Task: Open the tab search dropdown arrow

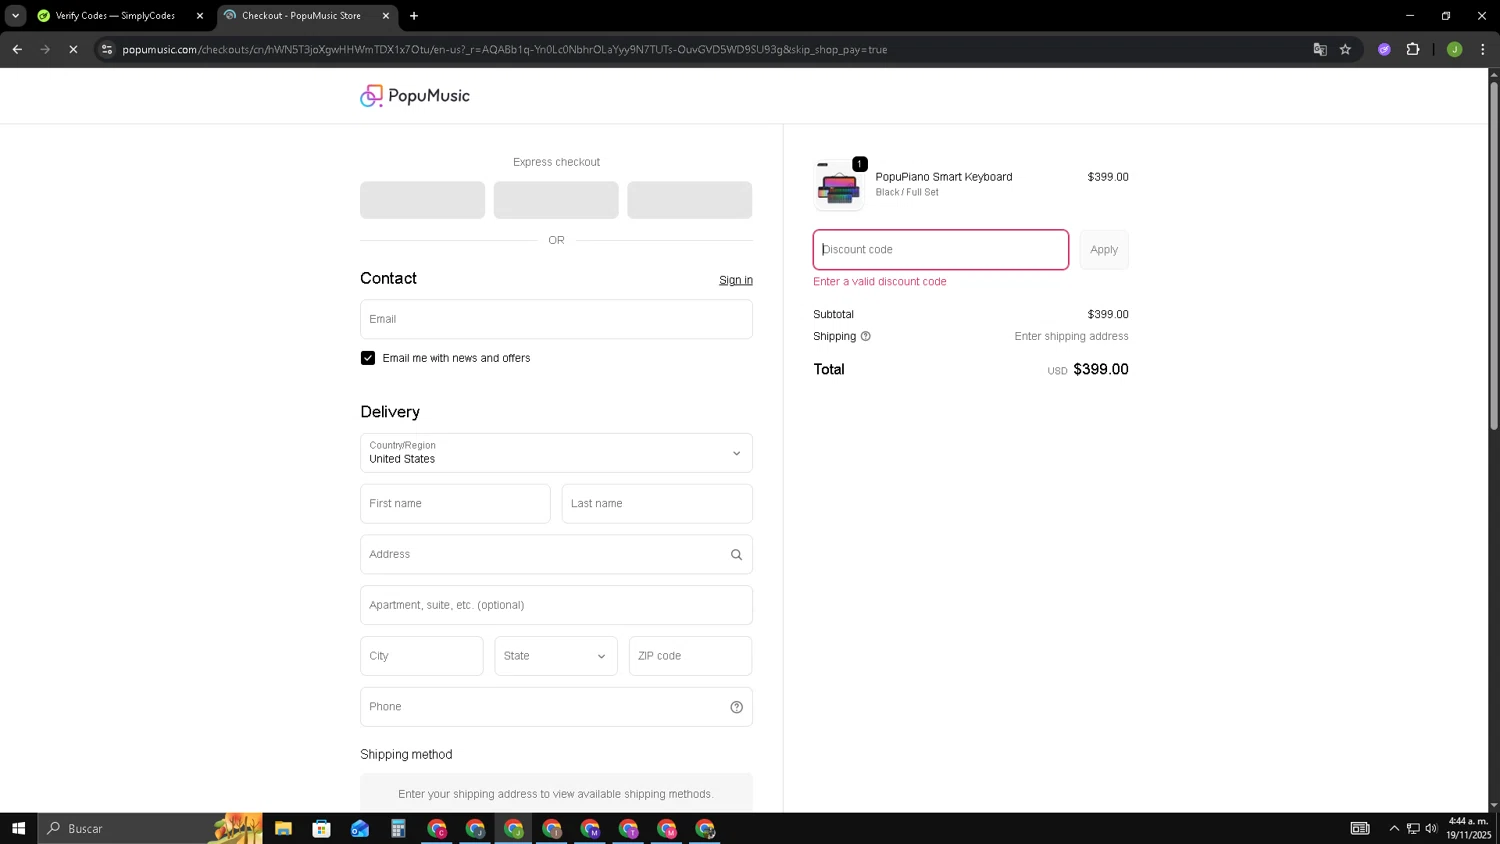Action: pos(15,16)
